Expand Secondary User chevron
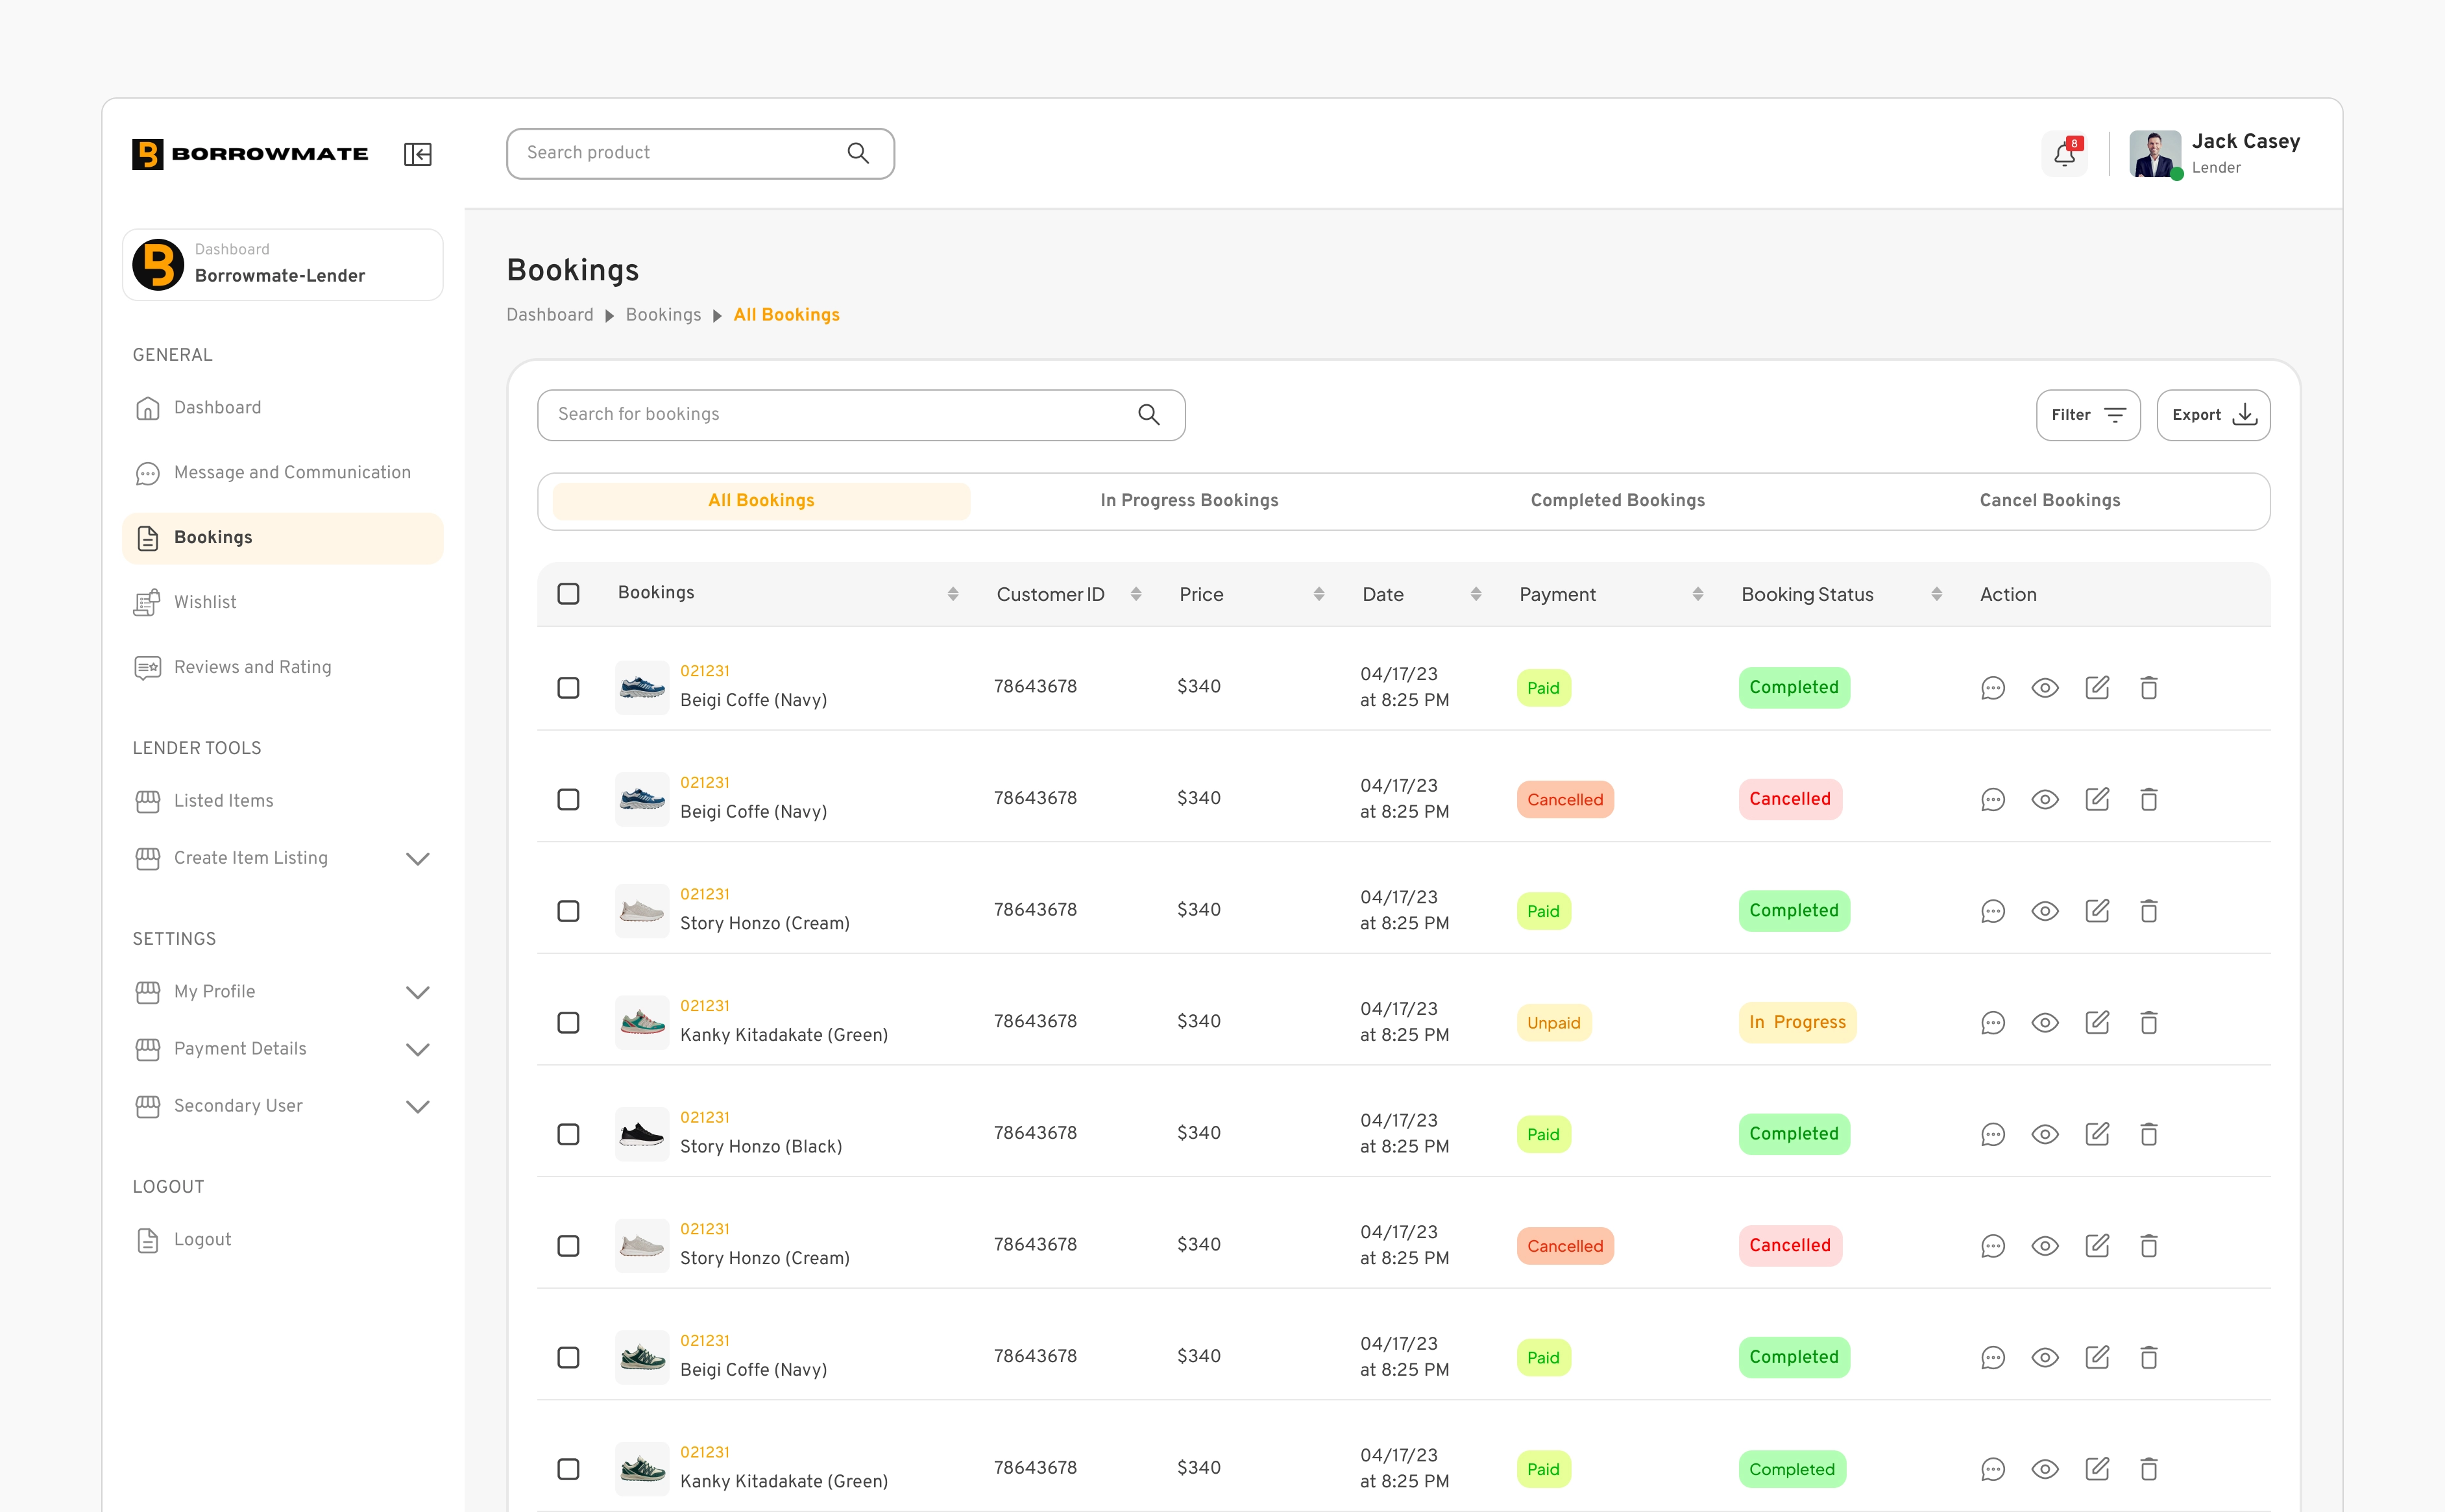2445x1512 pixels. pyautogui.click(x=418, y=1106)
